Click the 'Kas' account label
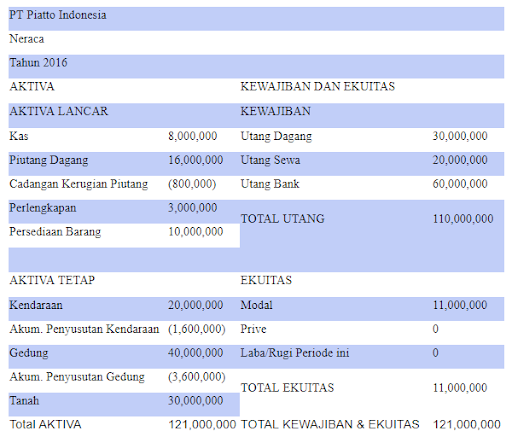The width and height of the screenshot is (512, 437). 19,136
